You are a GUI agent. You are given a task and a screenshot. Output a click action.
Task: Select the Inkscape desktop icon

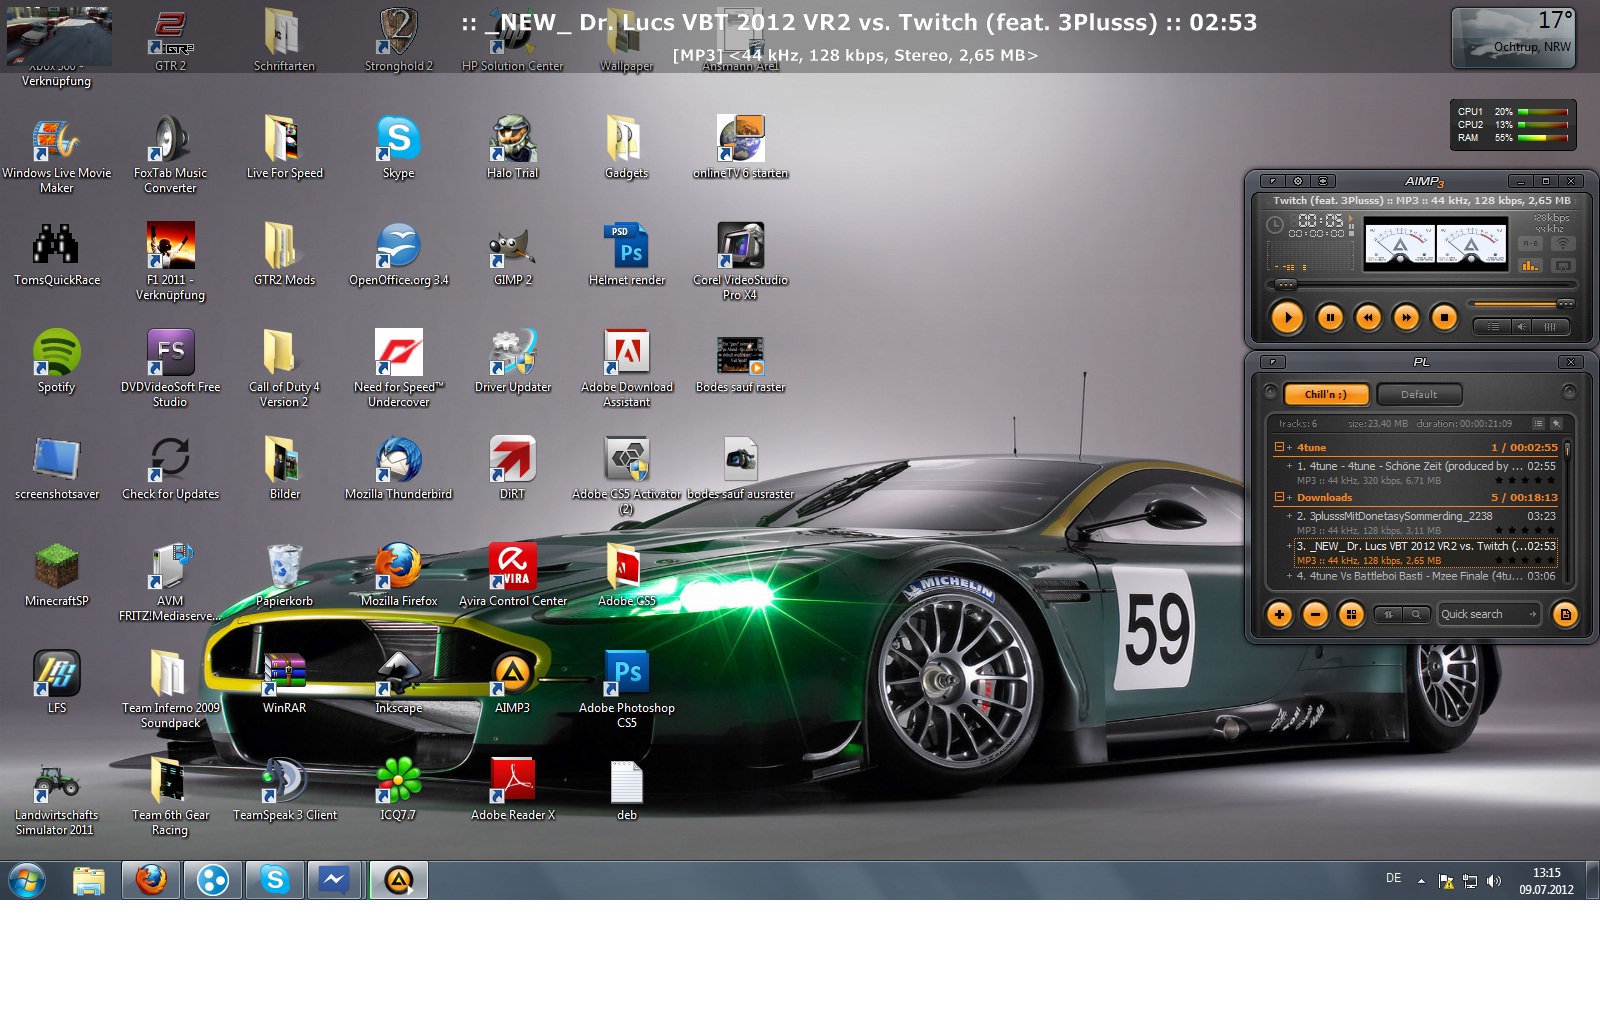tap(399, 683)
